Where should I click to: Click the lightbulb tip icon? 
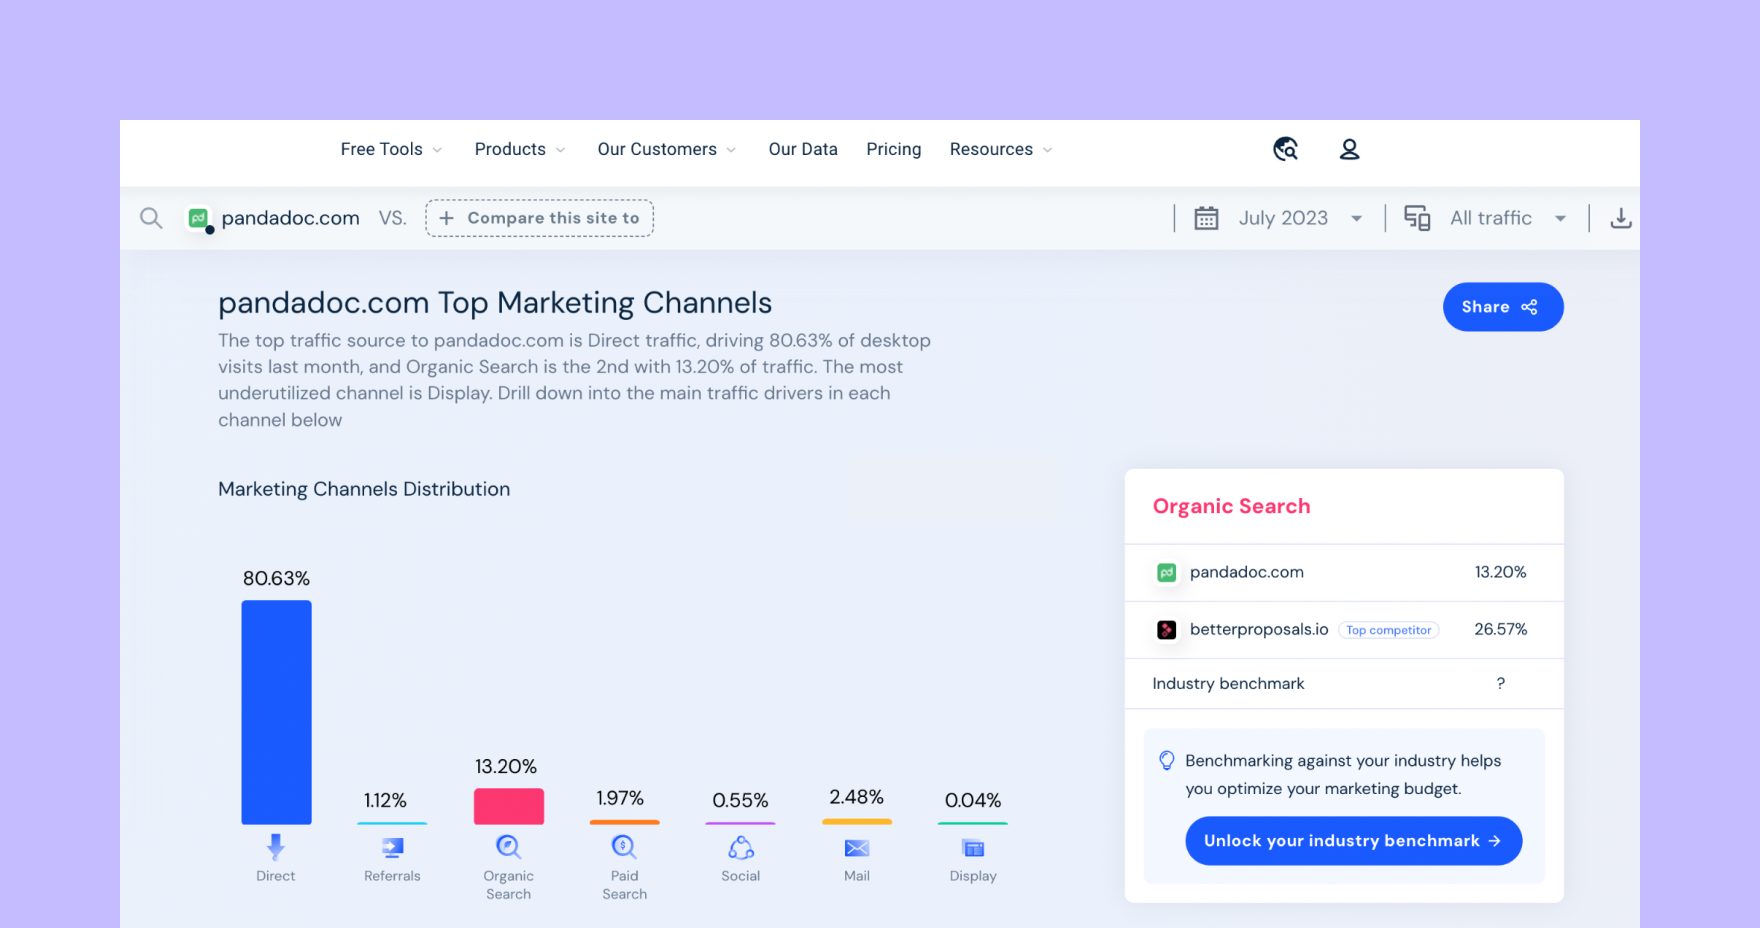(x=1167, y=760)
